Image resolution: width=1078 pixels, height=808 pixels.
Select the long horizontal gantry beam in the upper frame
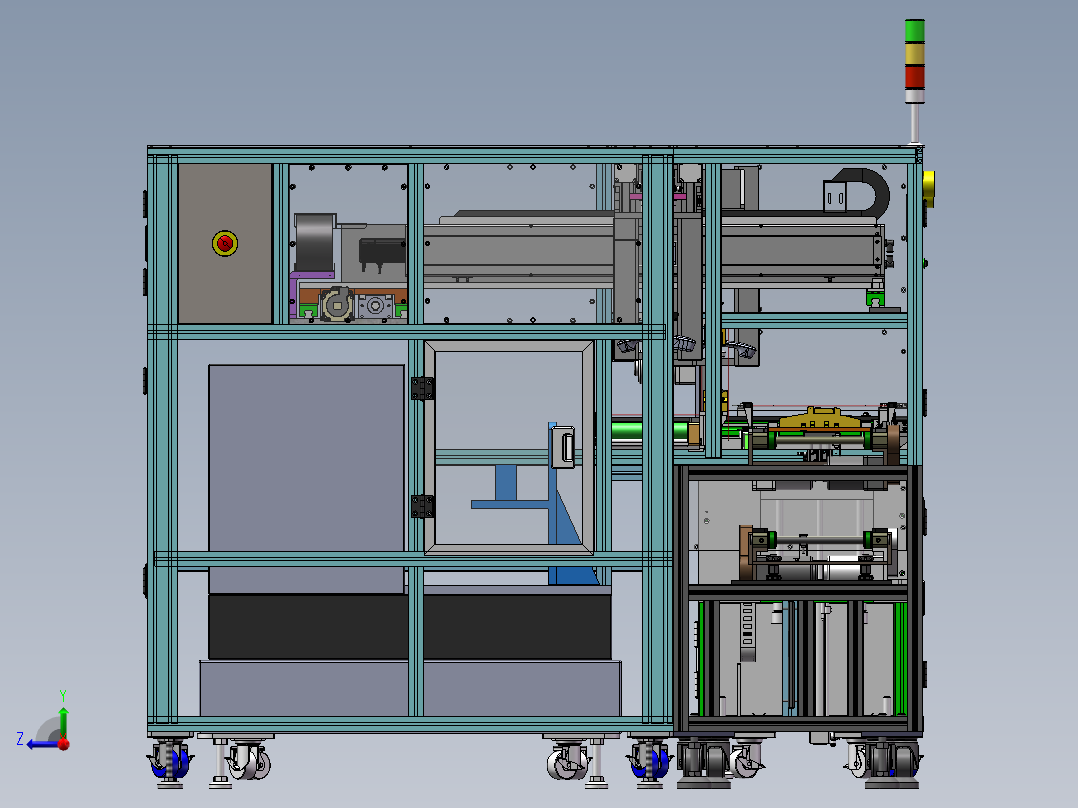pyautogui.click(x=653, y=249)
